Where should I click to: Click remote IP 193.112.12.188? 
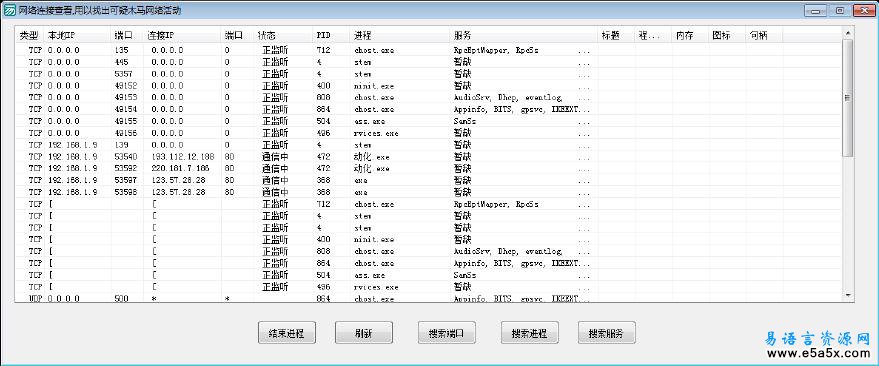(183, 156)
